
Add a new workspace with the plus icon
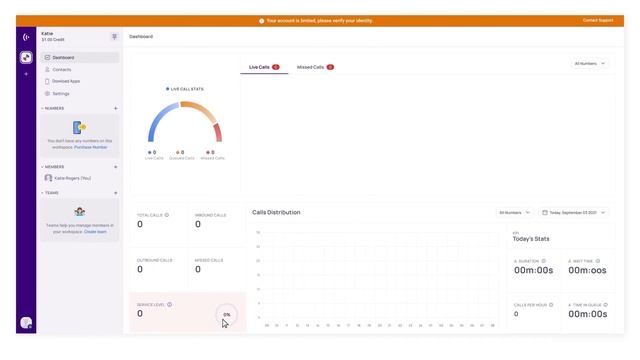[26, 74]
